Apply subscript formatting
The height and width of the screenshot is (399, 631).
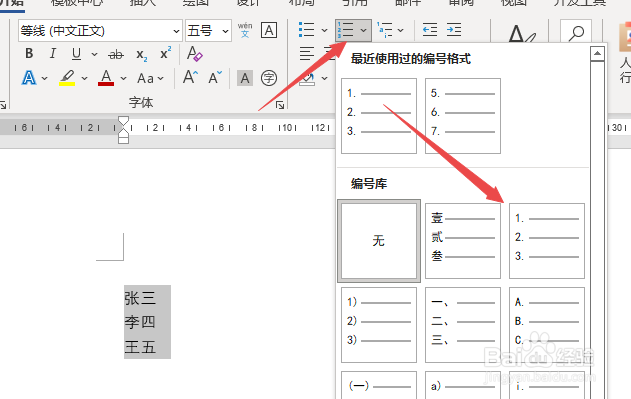coord(141,54)
